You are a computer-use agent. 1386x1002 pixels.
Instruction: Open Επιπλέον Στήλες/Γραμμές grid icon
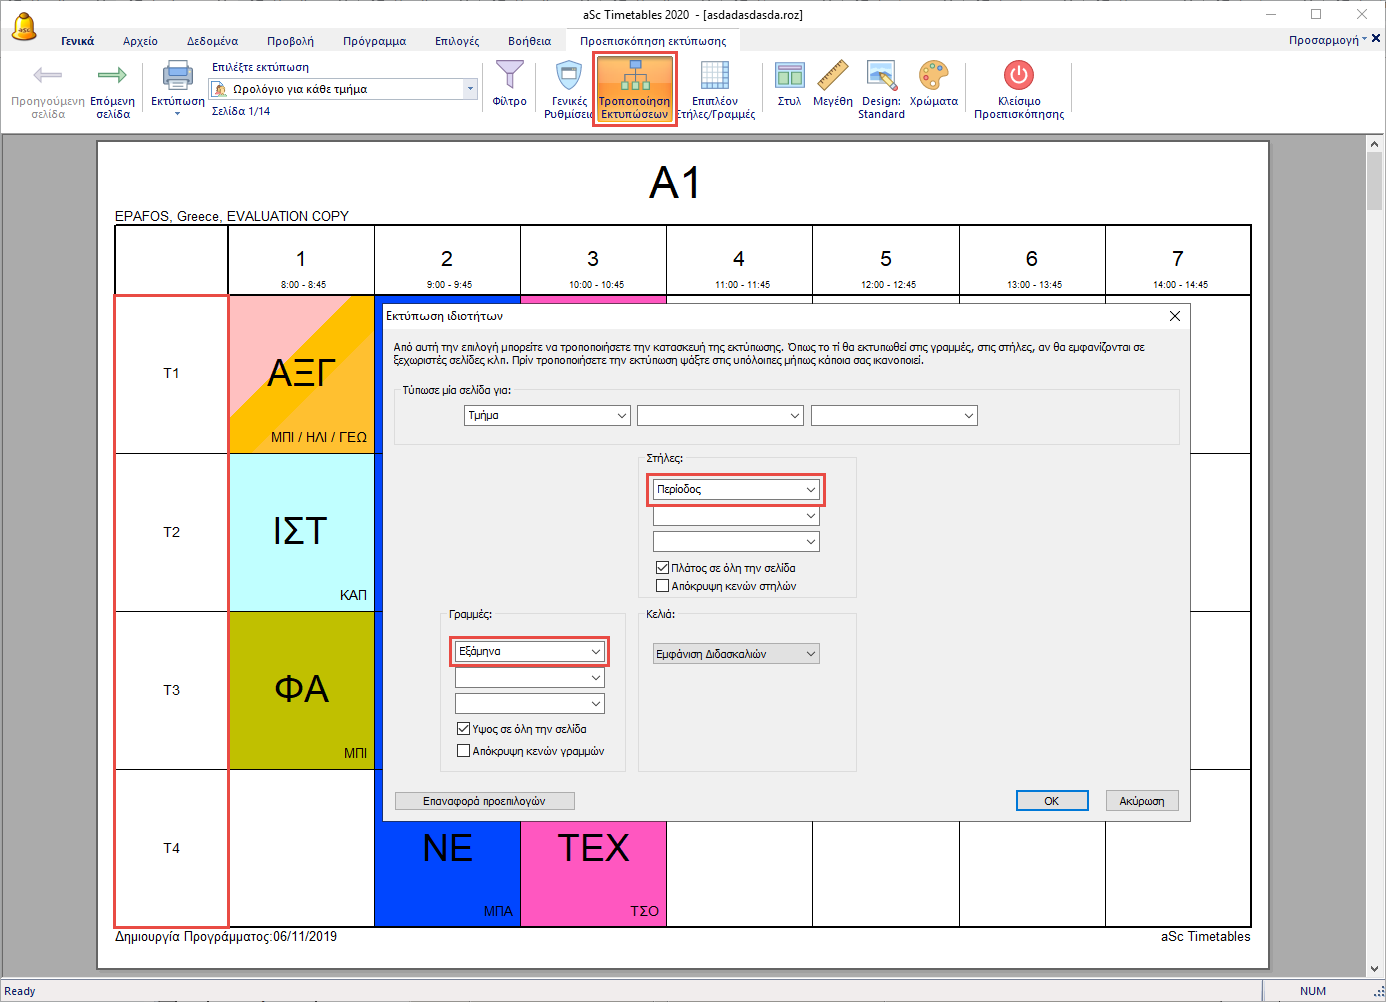[715, 77]
